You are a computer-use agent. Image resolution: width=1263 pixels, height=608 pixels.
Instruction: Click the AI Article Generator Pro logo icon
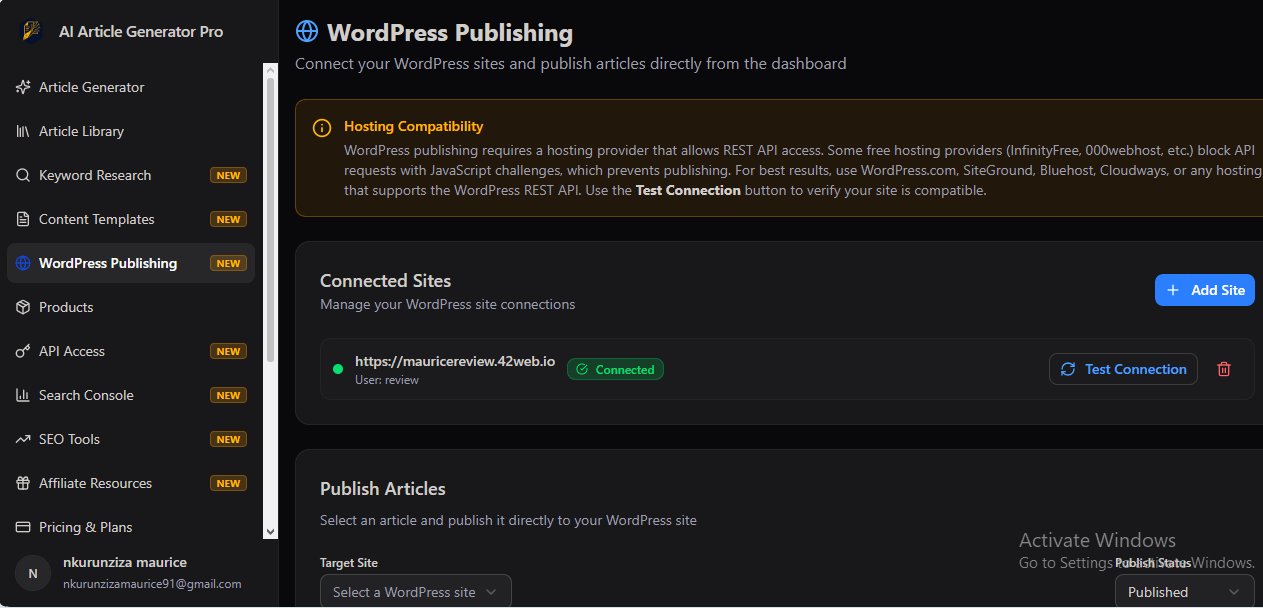coord(32,31)
